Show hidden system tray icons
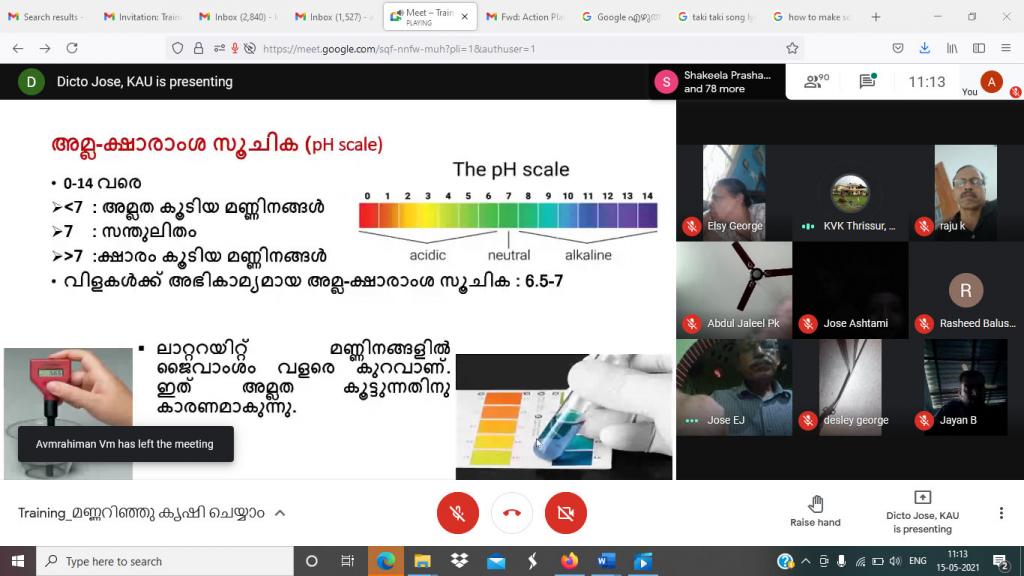Viewport: 1024px width, 576px height. pos(806,561)
